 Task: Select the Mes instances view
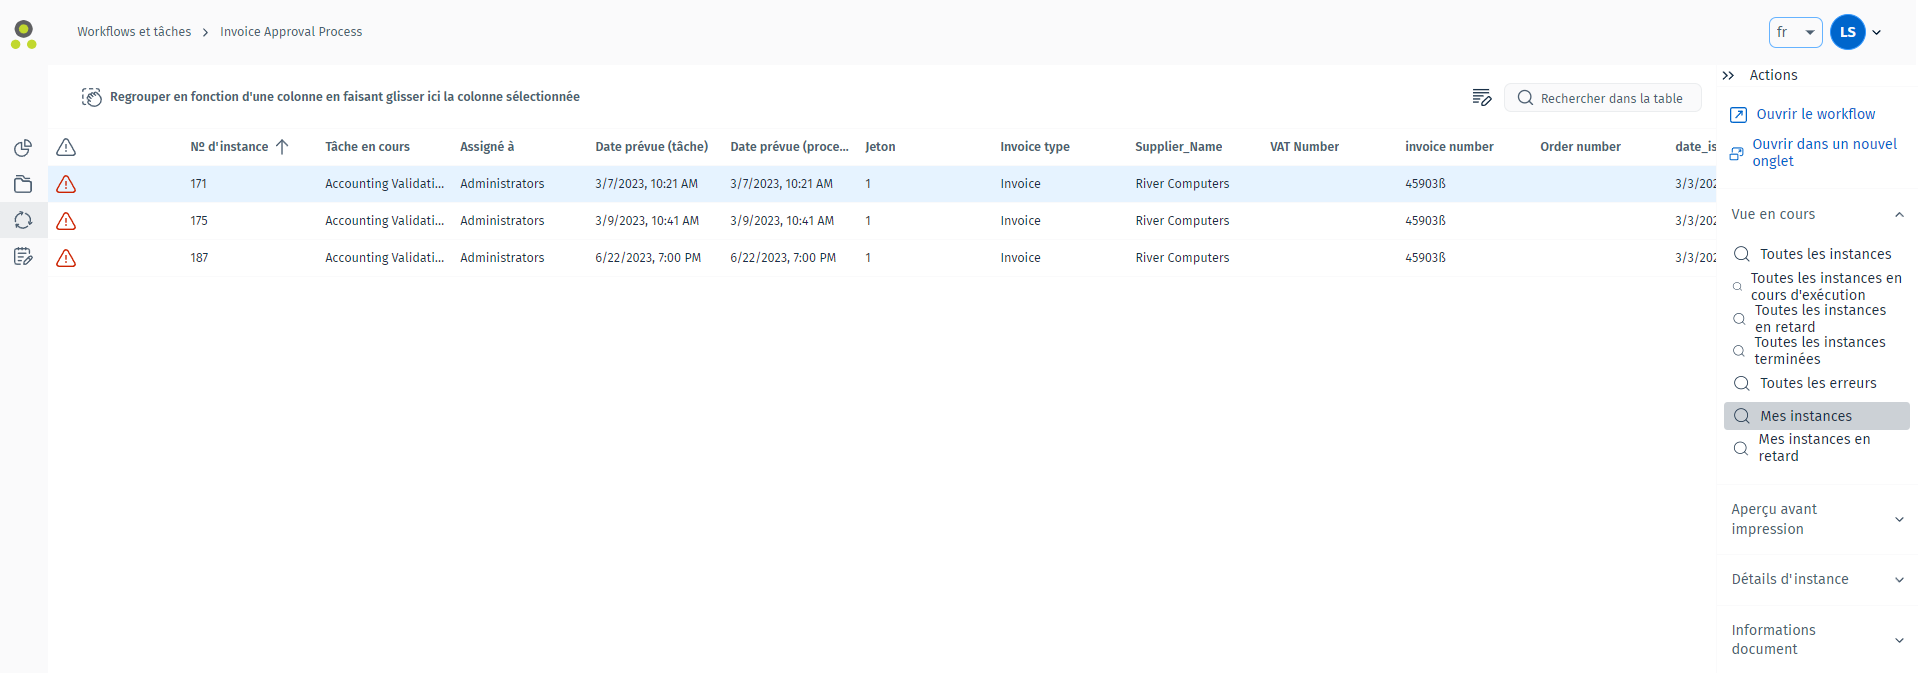(1816, 416)
